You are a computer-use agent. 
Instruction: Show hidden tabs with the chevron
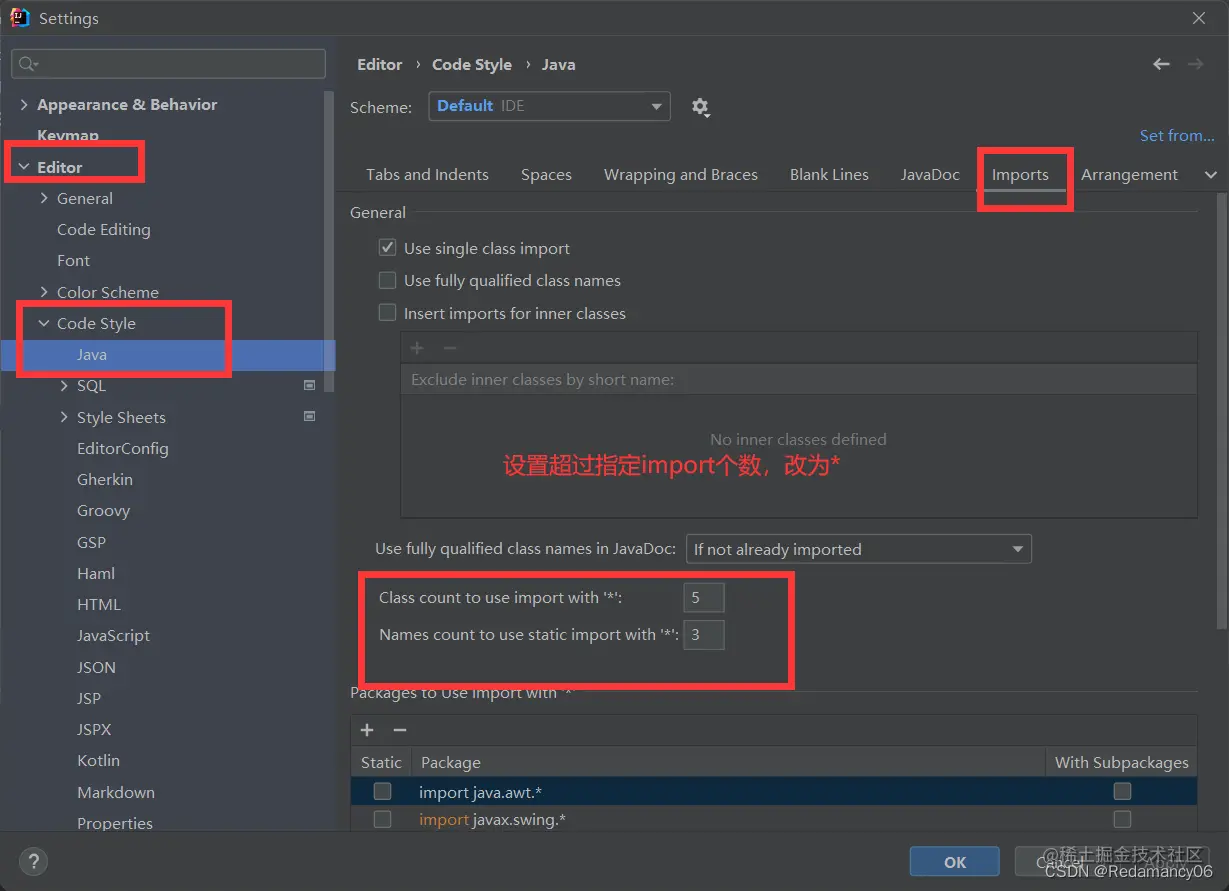pos(1211,175)
